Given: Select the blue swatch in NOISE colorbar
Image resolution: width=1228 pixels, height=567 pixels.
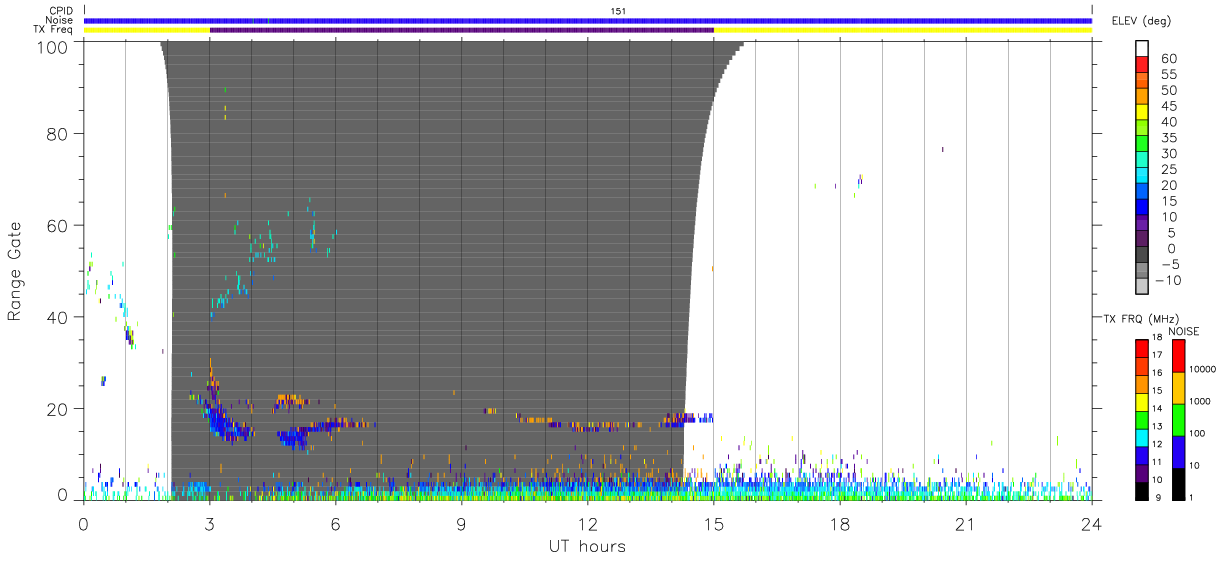Looking at the screenshot, I should point(1179,451).
